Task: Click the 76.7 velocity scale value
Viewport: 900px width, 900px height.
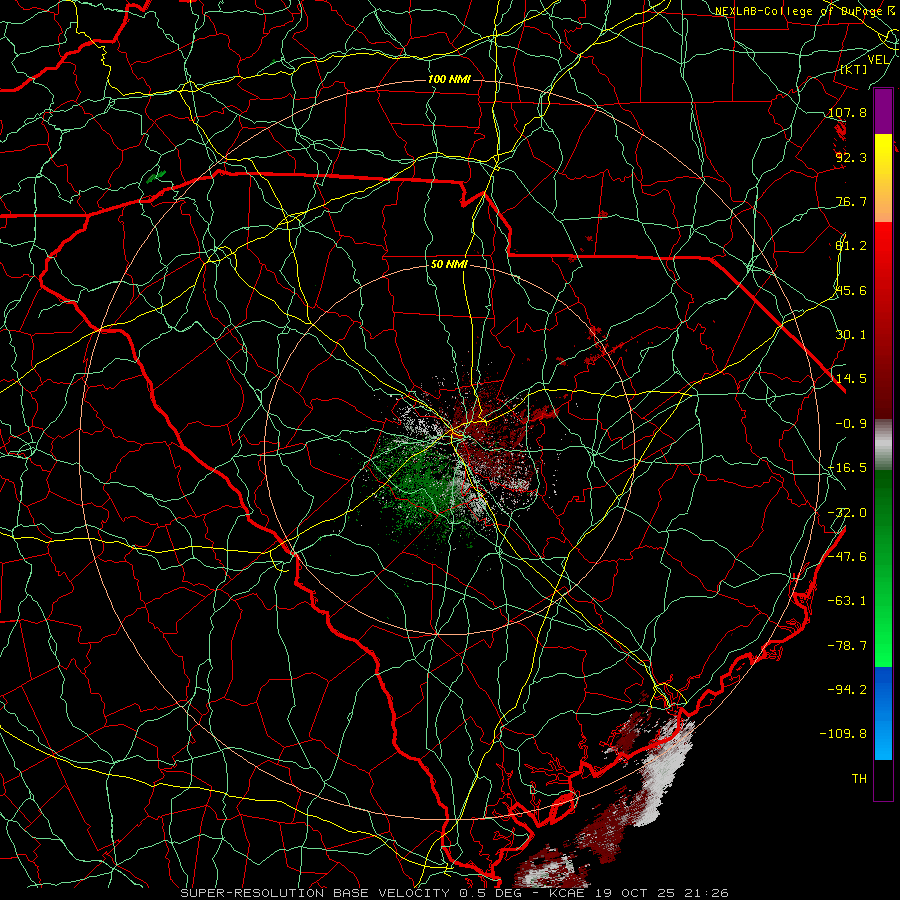Action: [851, 201]
